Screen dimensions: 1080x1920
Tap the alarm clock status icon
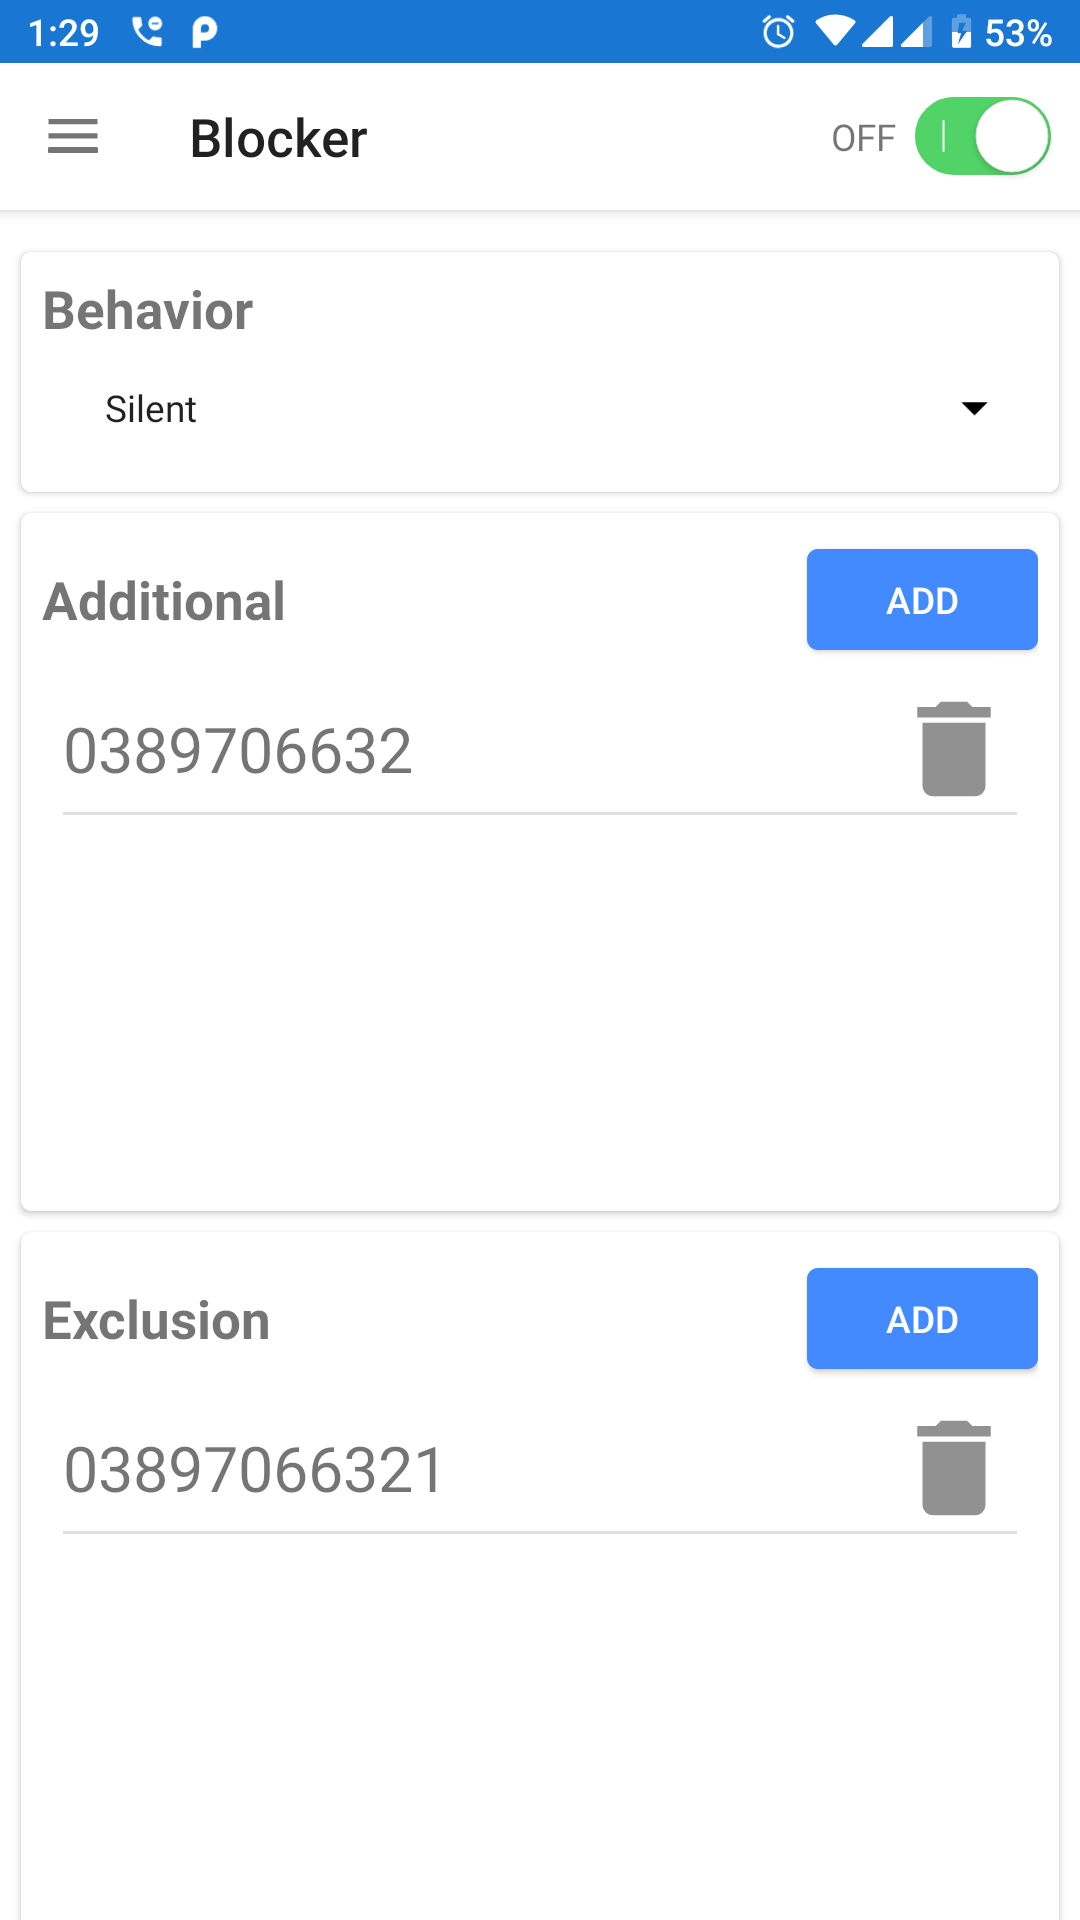pos(778,32)
